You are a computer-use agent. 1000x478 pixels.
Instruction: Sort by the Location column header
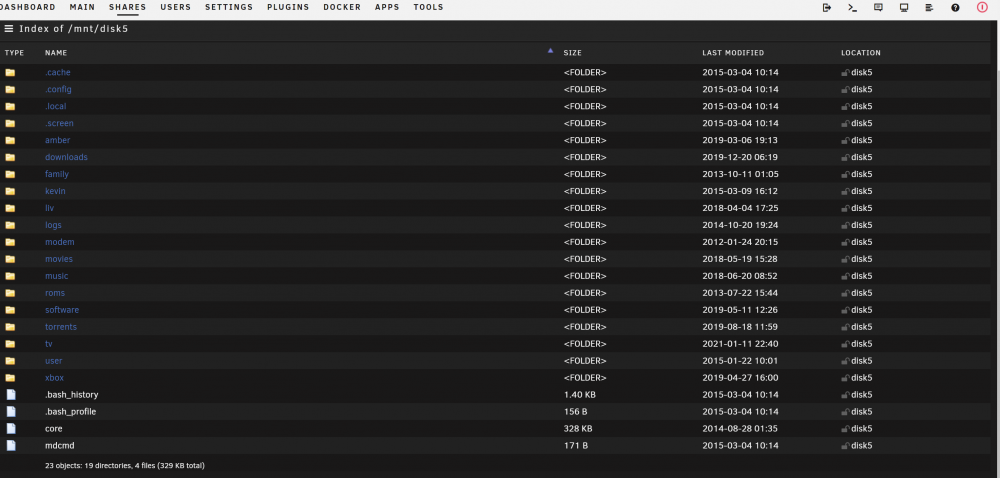861,53
